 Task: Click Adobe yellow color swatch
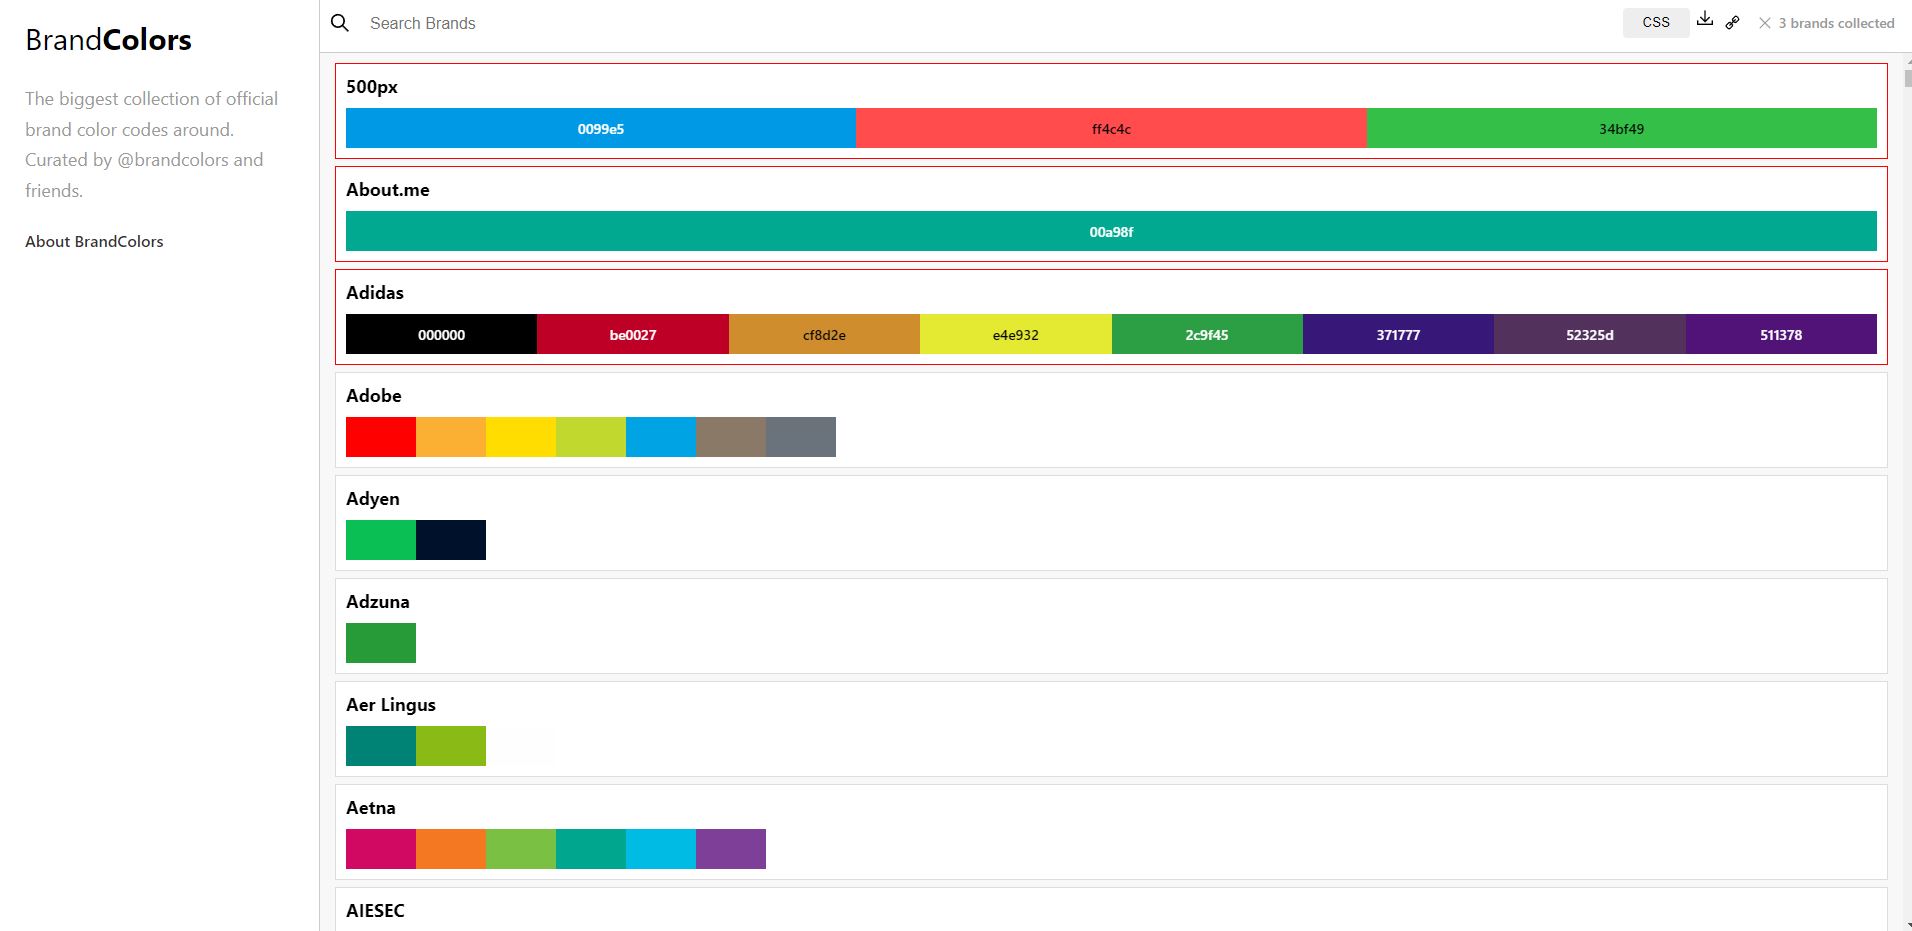point(521,437)
